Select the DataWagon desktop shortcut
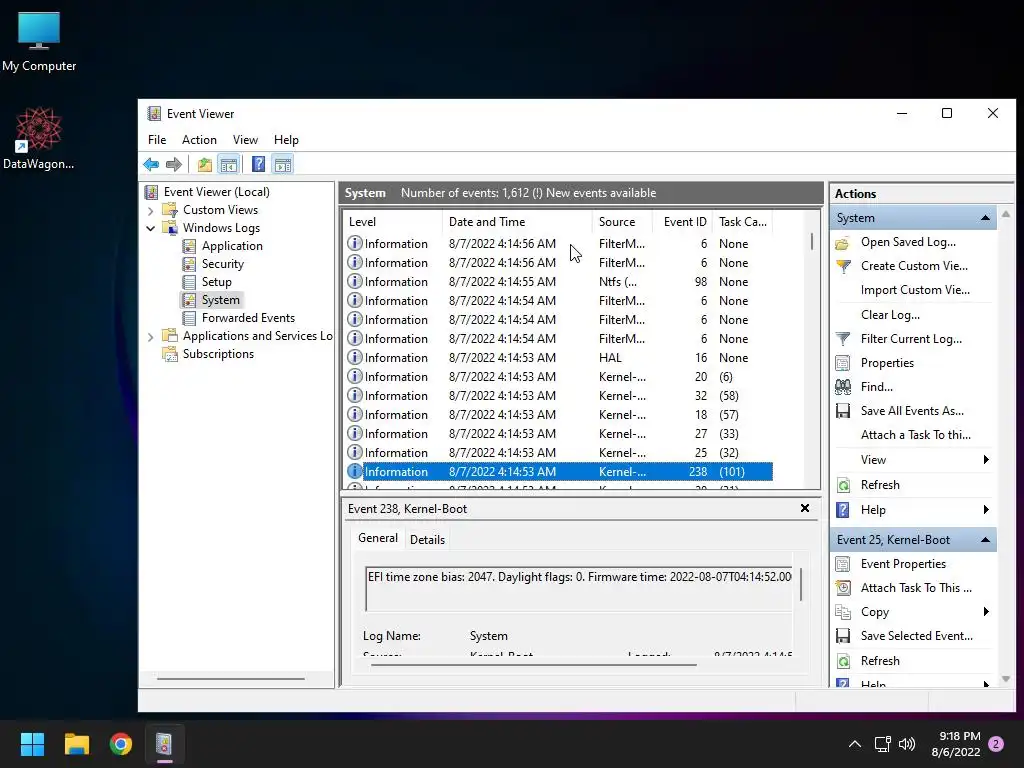The height and width of the screenshot is (768, 1024). coord(39,139)
